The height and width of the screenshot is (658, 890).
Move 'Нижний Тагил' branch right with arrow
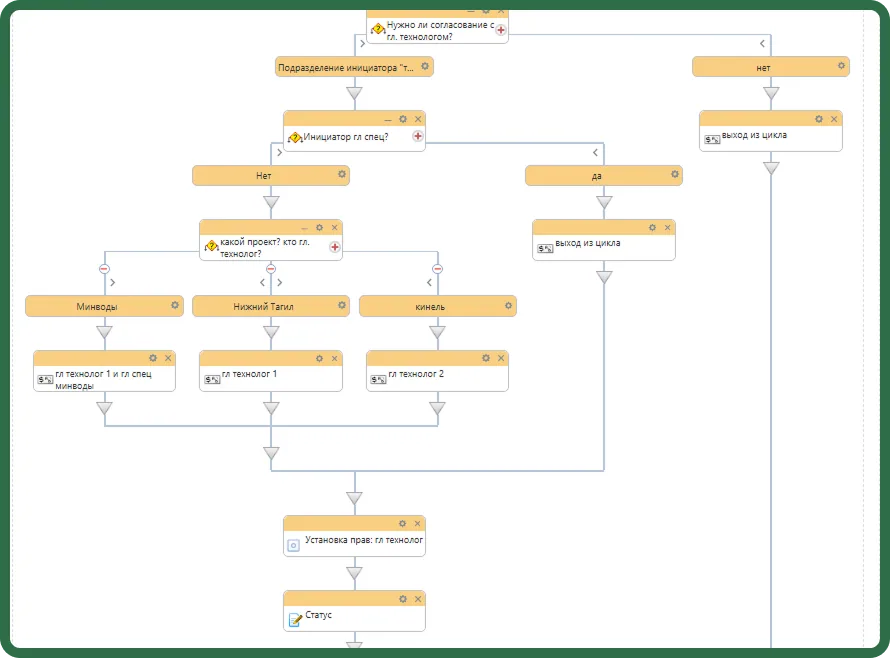280,282
